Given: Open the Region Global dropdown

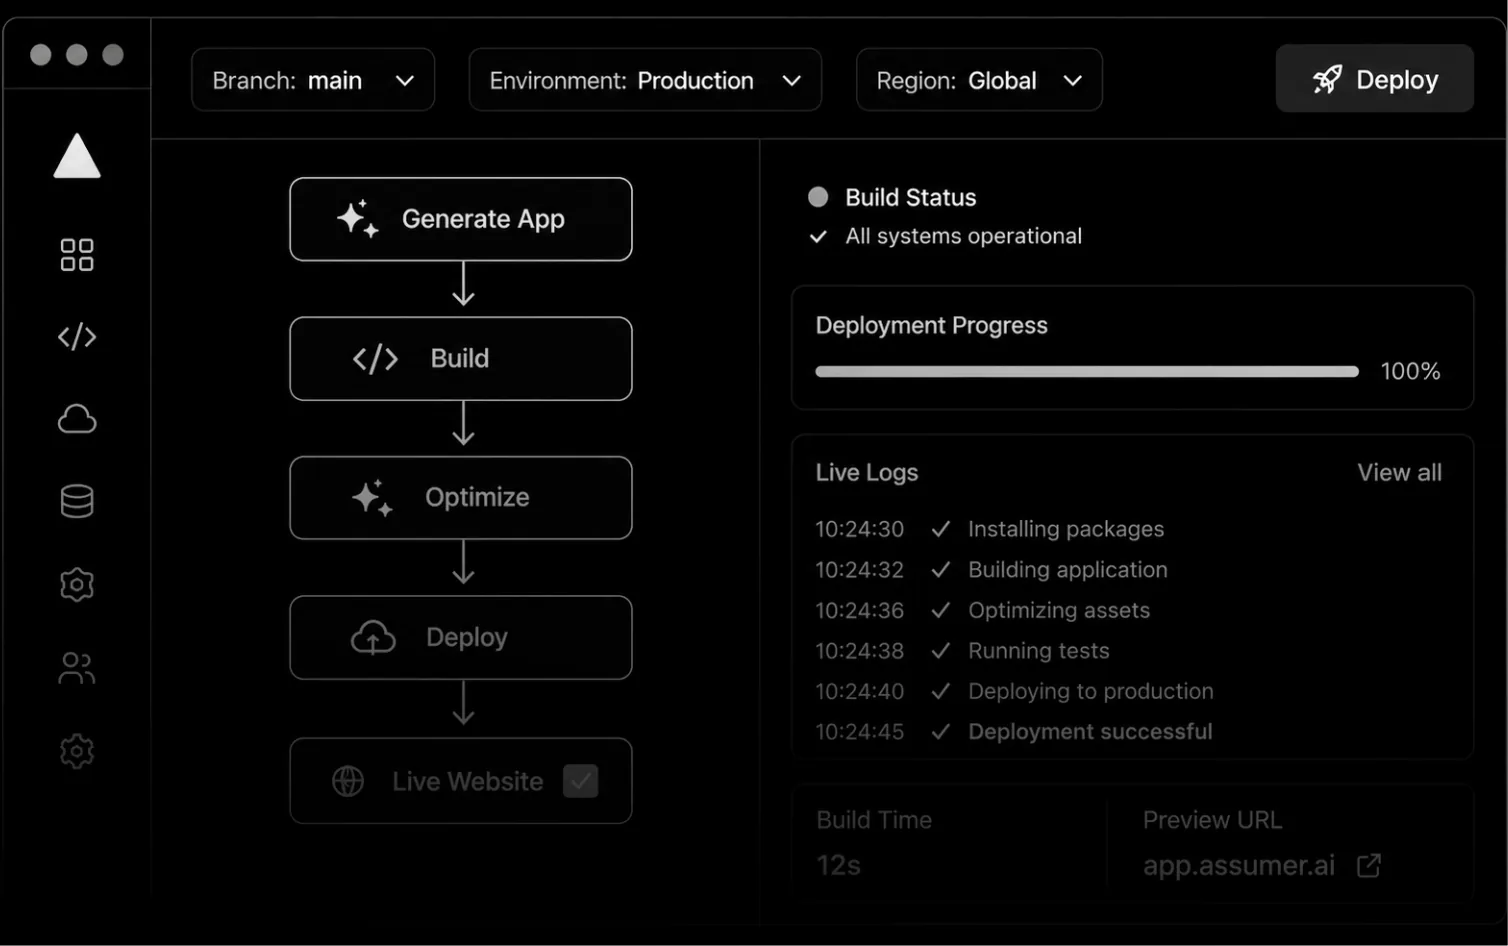Looking at the screenshot, I should click(979, 80).
